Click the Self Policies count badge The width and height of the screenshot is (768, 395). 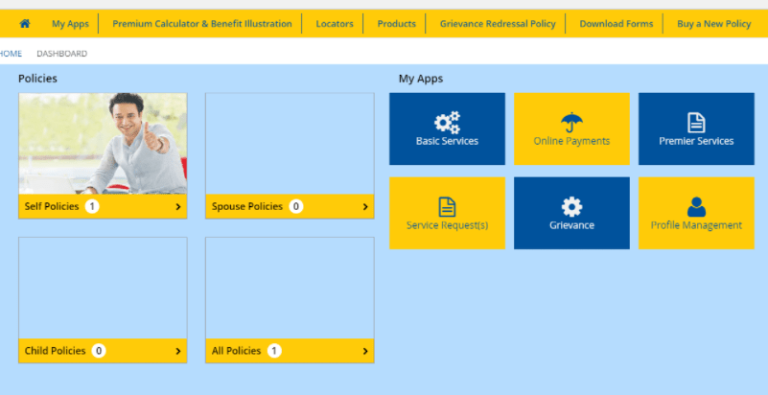[x=92, y=207]
